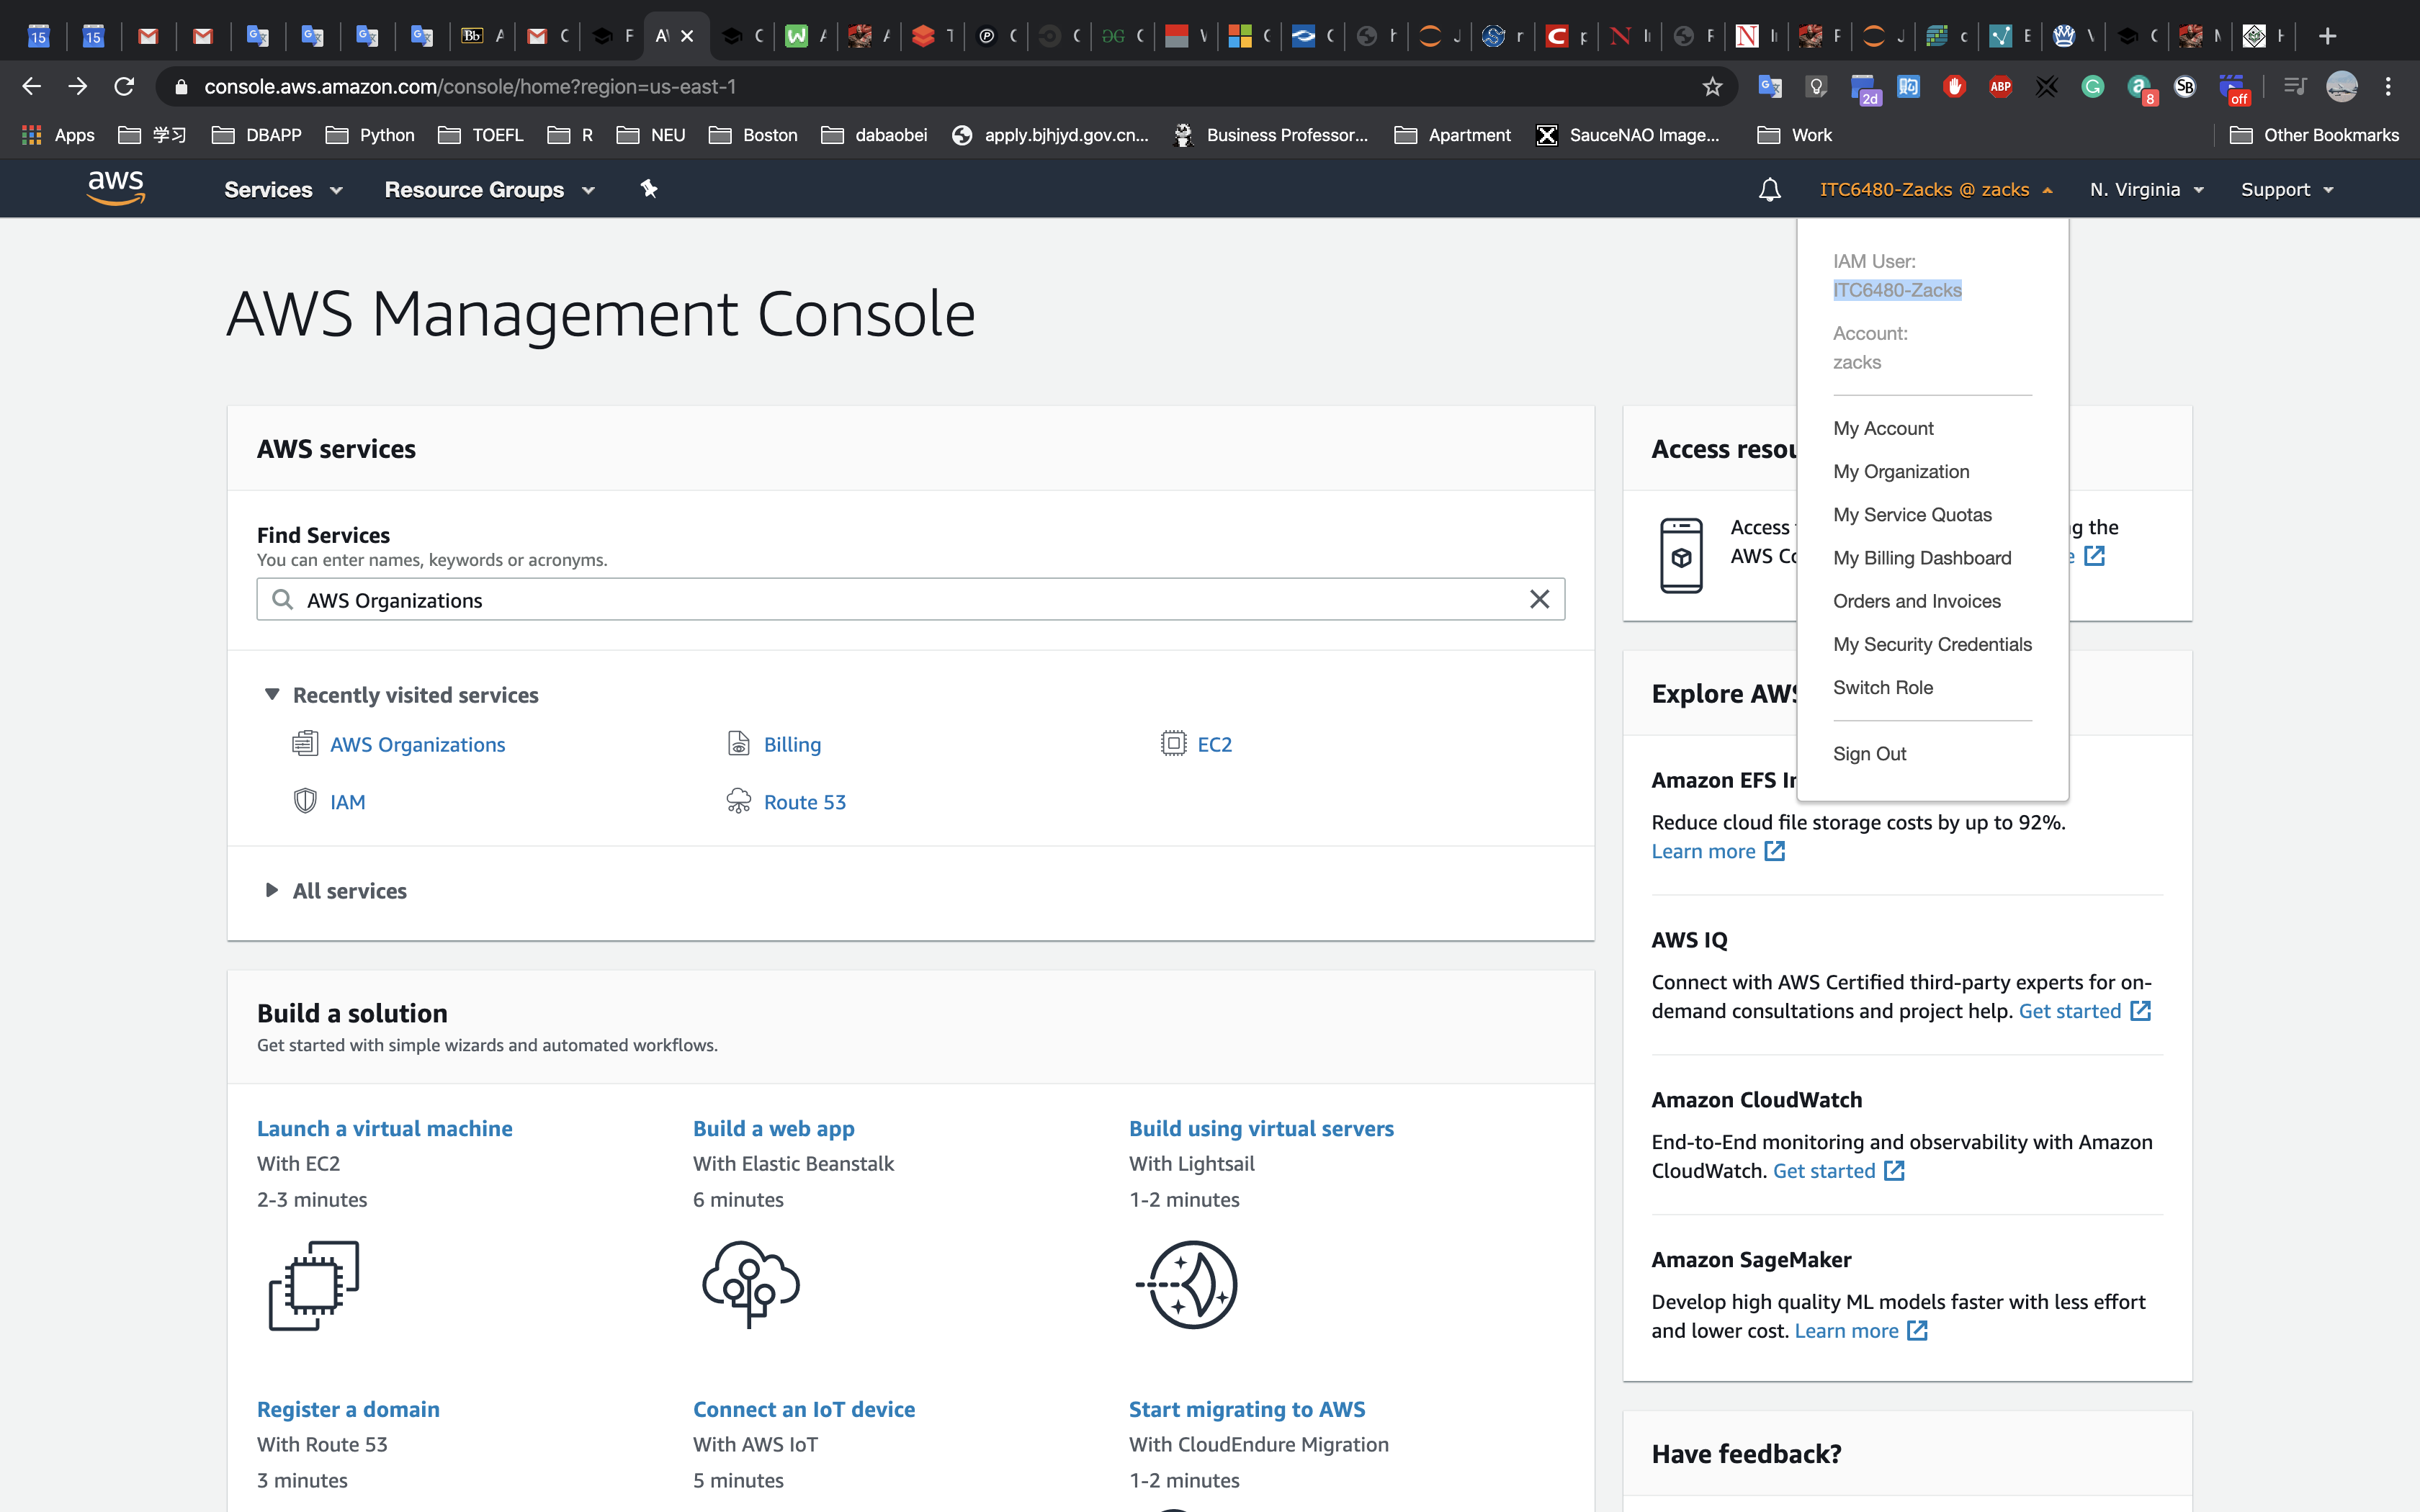Clear the Find Services search field

(x=1539, y=600)
